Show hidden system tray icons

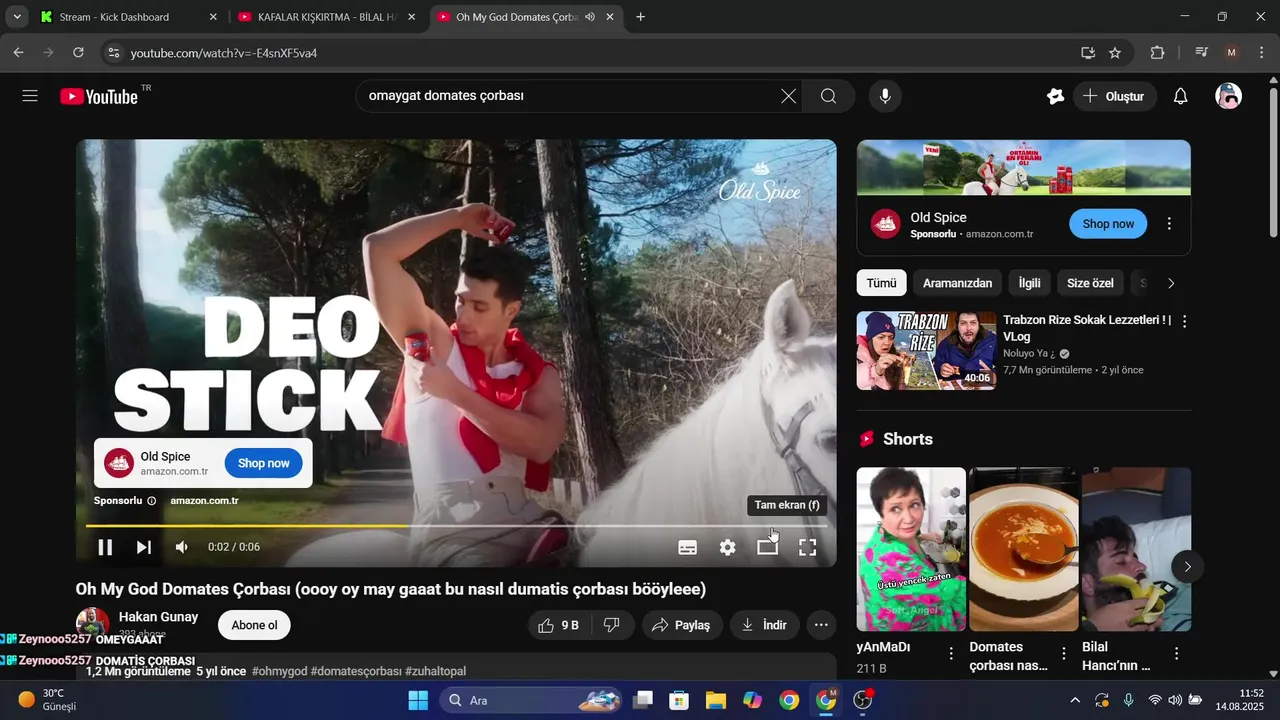(1075, 700)
